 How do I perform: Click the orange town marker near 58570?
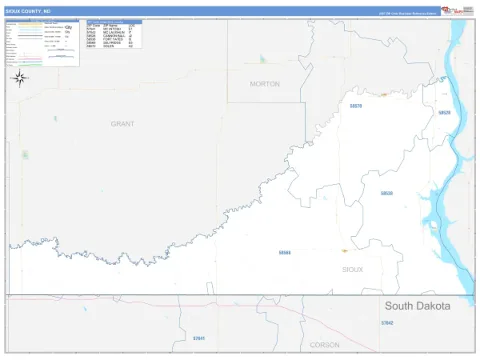(384, 95)
